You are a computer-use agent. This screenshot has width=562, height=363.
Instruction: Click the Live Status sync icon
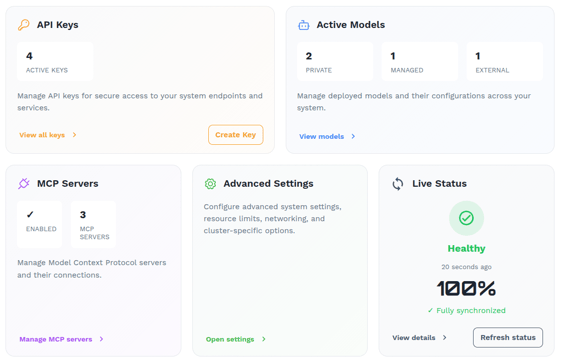tap(398, 184)
